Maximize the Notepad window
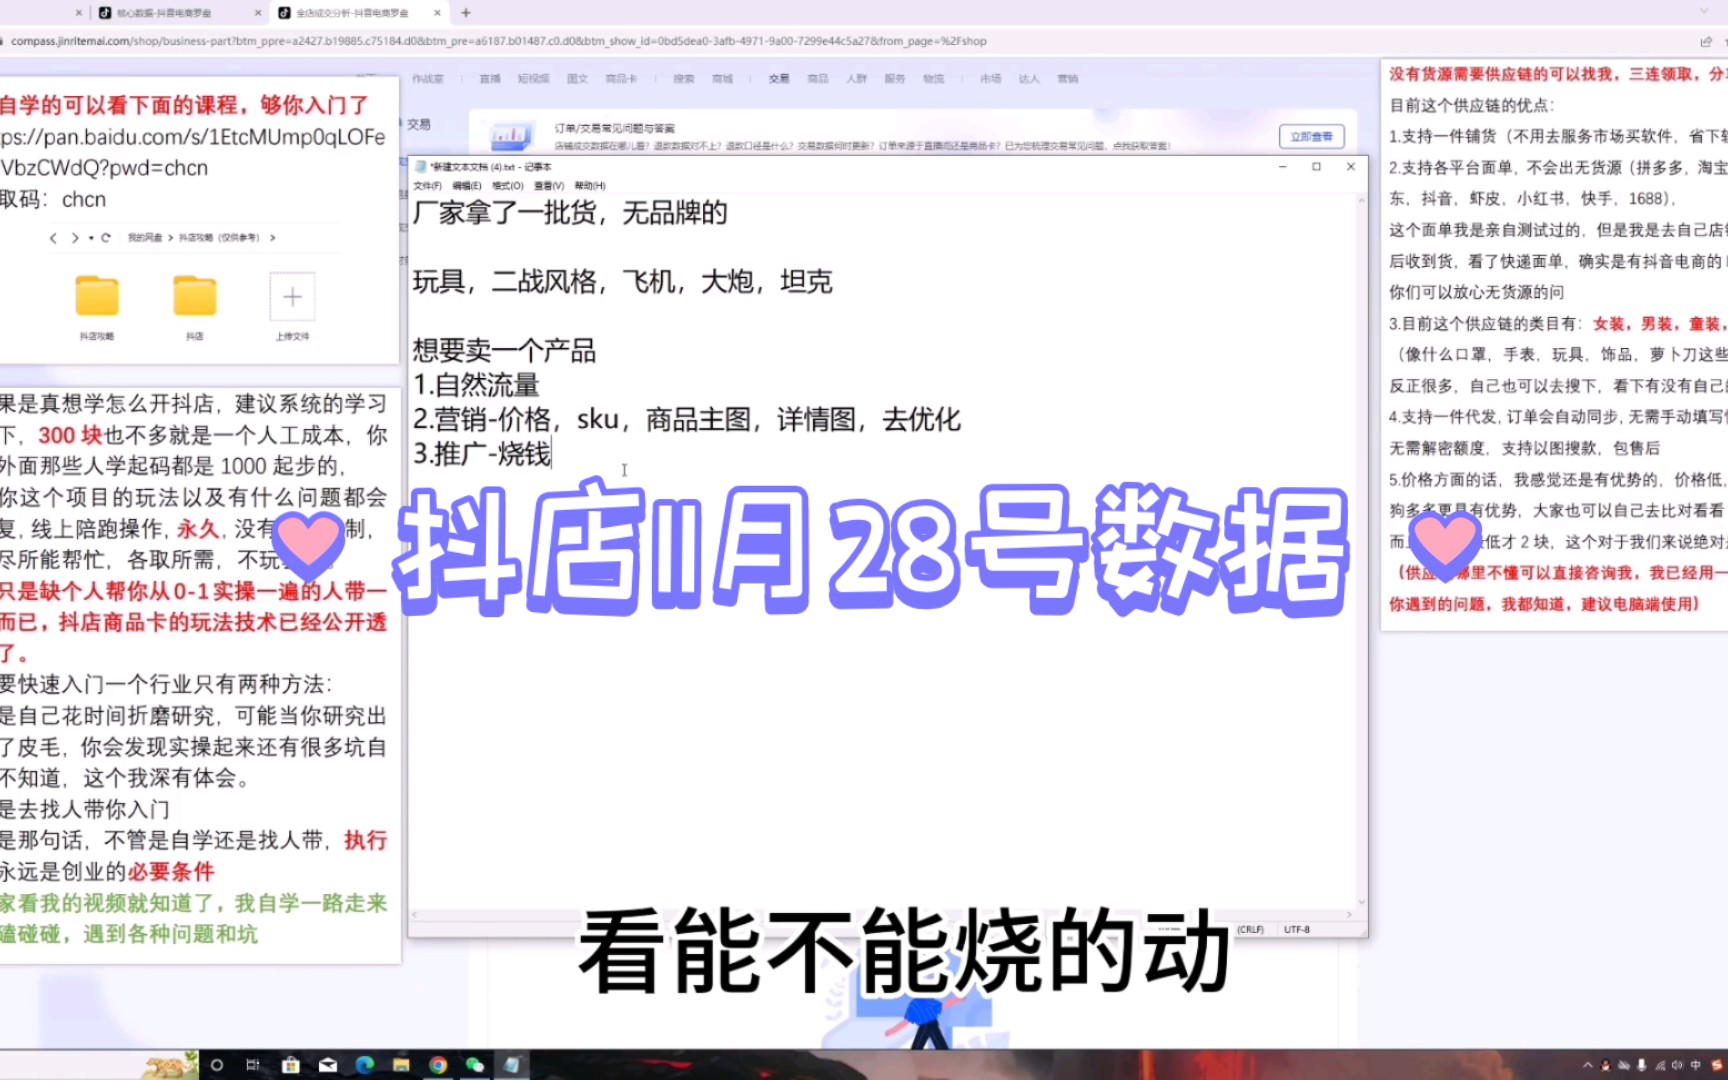The height and width of the screenshot is (1080, 1728). tap(1317, 167)
